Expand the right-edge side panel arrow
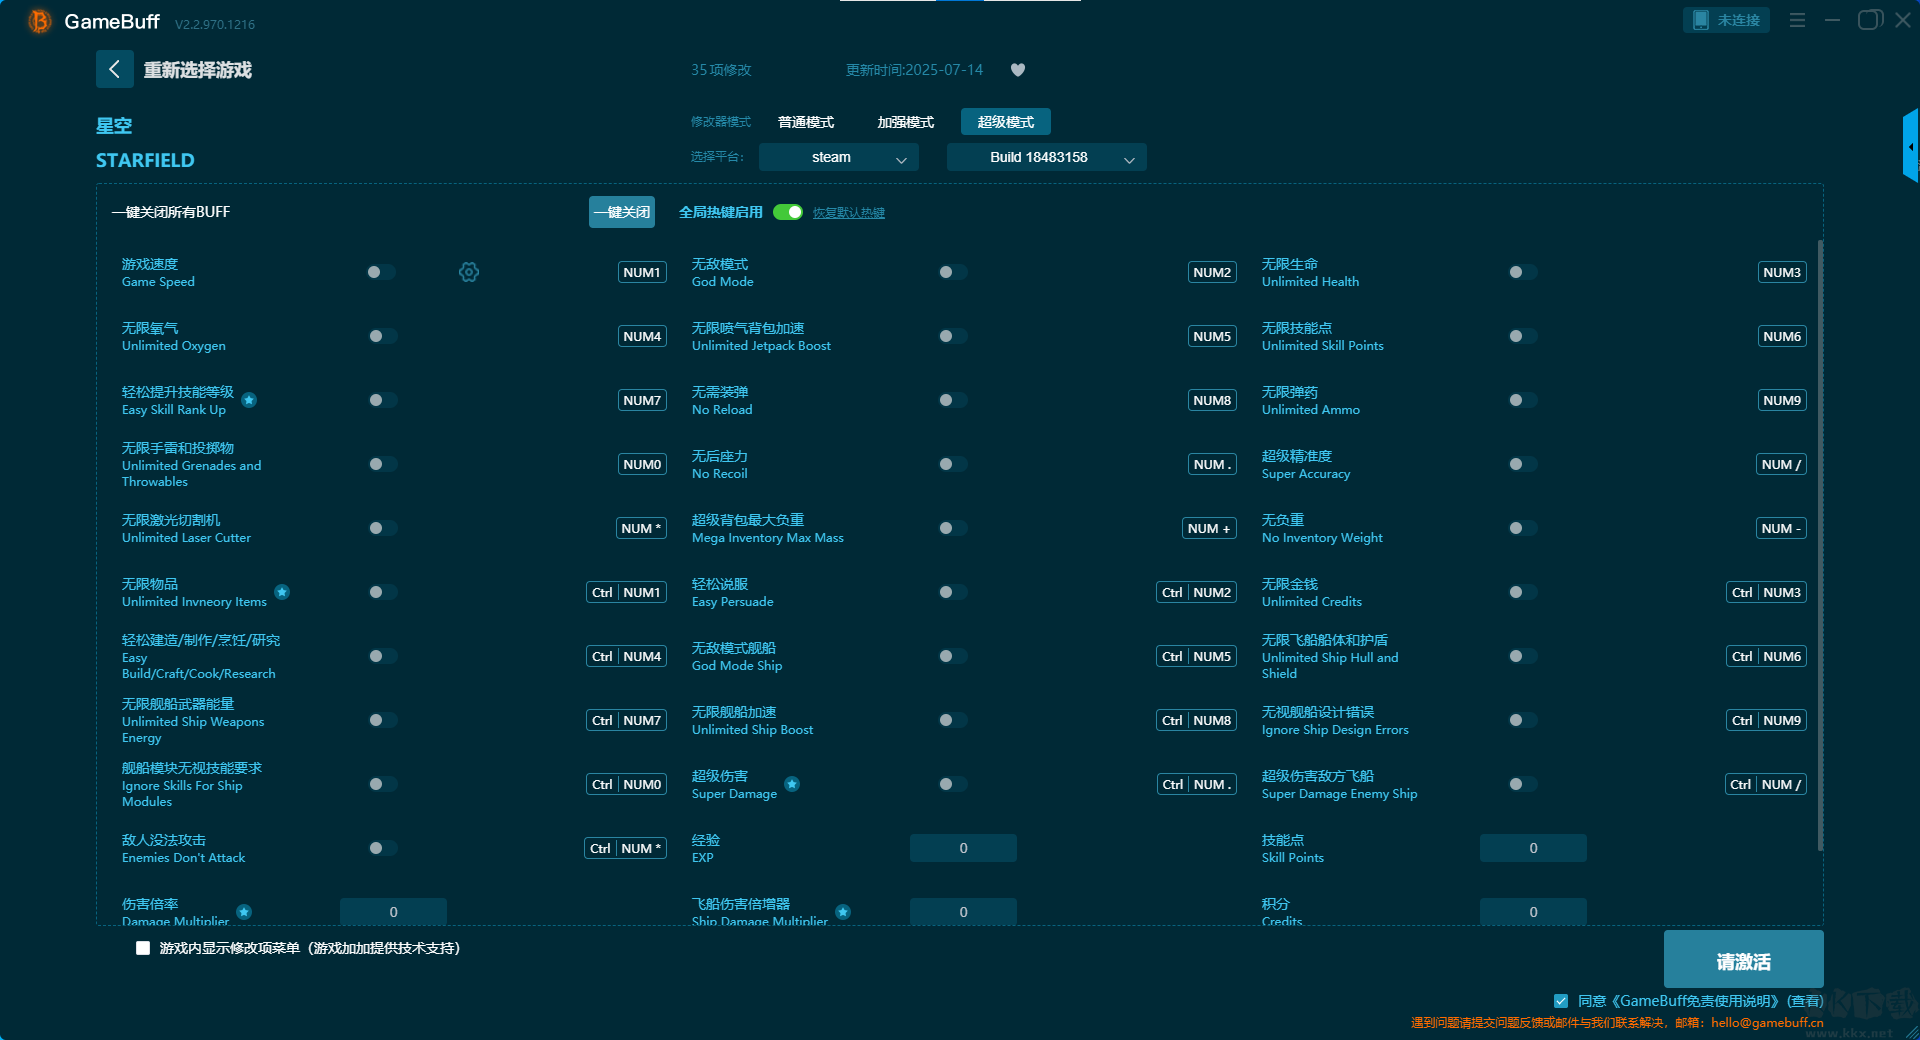The height and width of the screenshot is (1040, 1920). click(x=1910, y=147)
